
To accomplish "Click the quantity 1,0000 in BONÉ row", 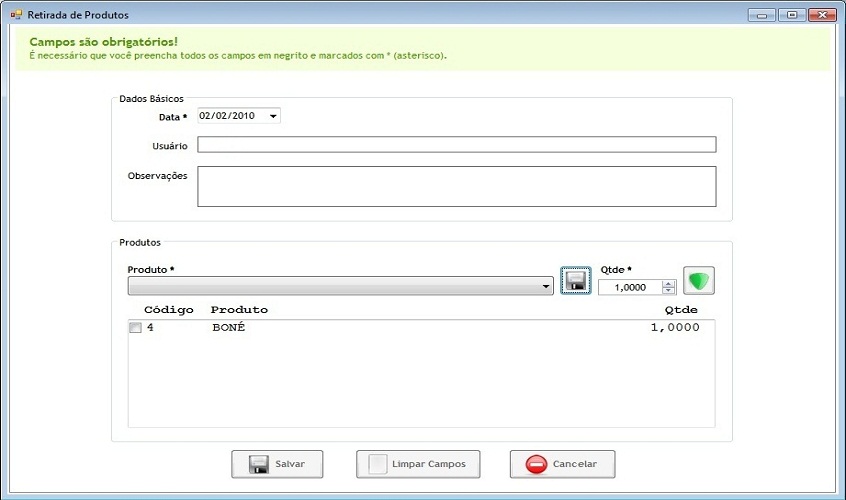I will click(675, 327).
